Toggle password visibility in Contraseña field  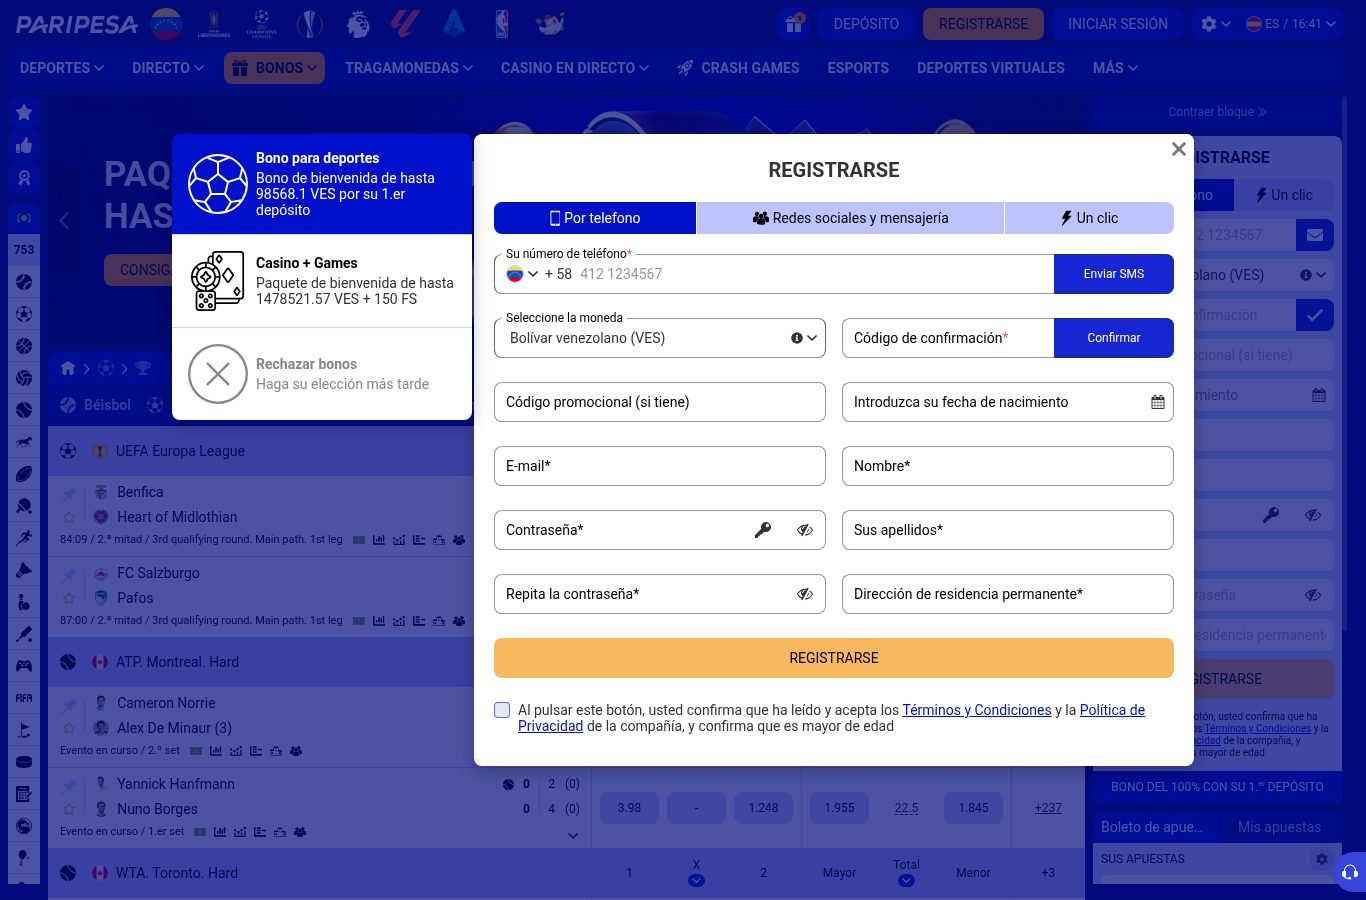805,530
